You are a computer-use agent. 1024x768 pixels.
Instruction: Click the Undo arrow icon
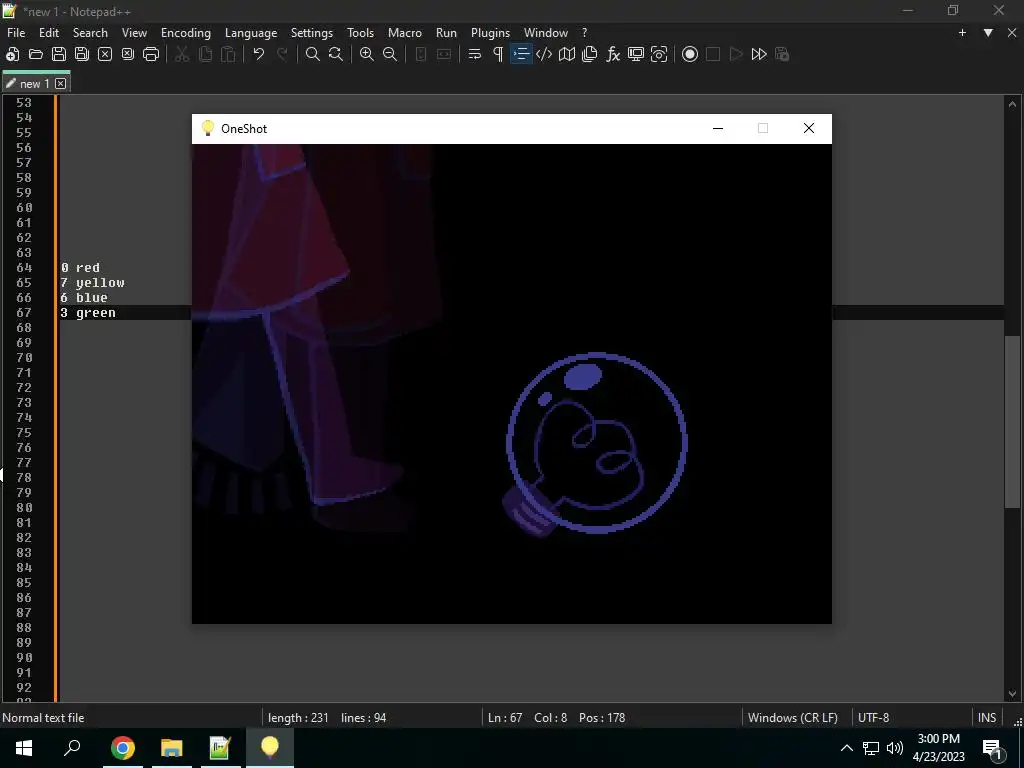pos(259,54)
